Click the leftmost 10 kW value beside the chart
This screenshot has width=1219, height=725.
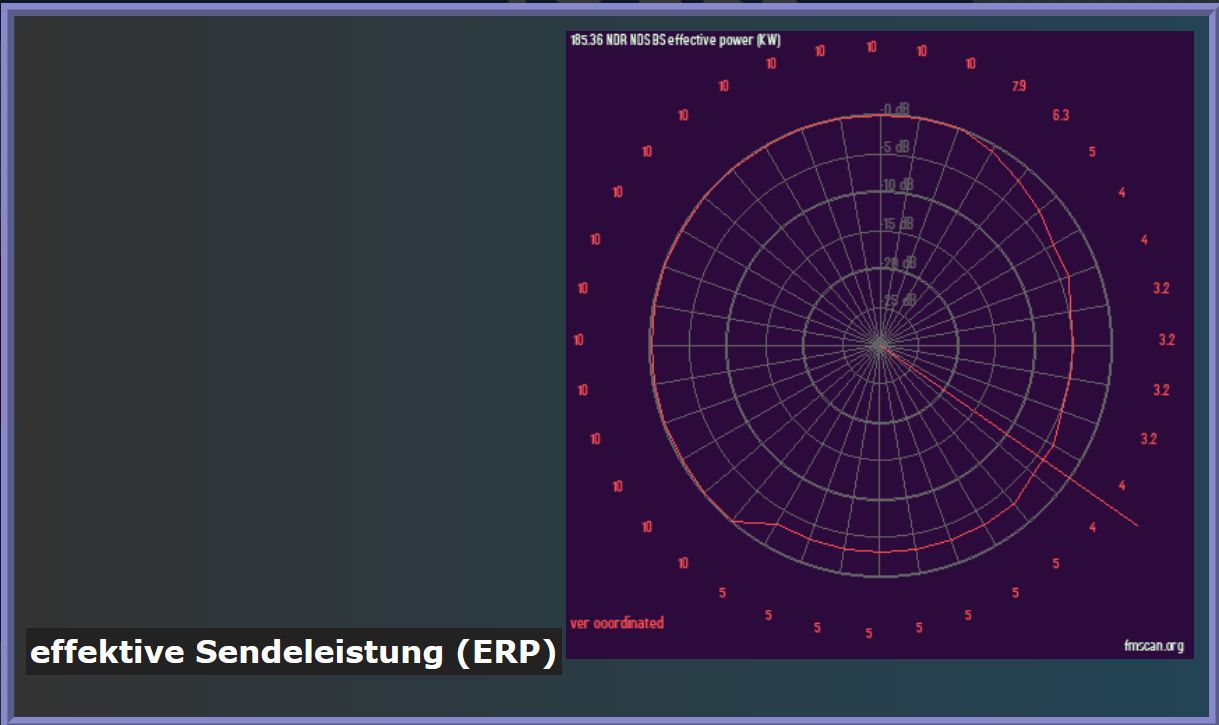(579, 340)
